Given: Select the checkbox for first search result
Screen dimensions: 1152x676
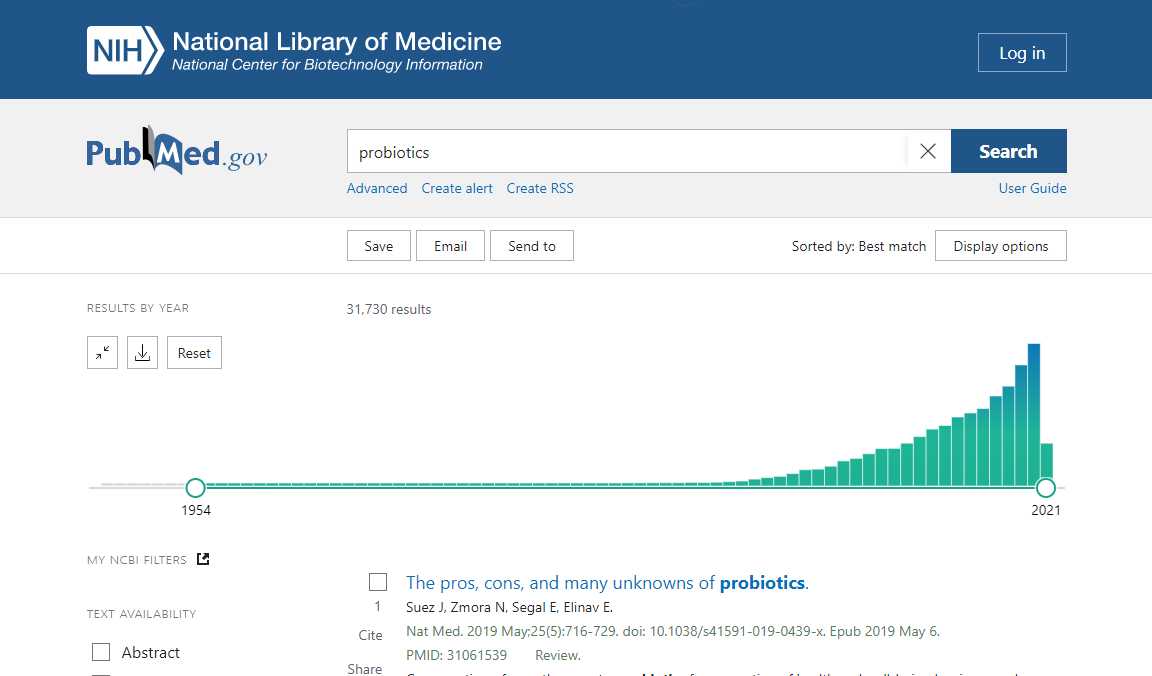Looking at the screenshot, I should pyautogui.click(x=378, y=582).
